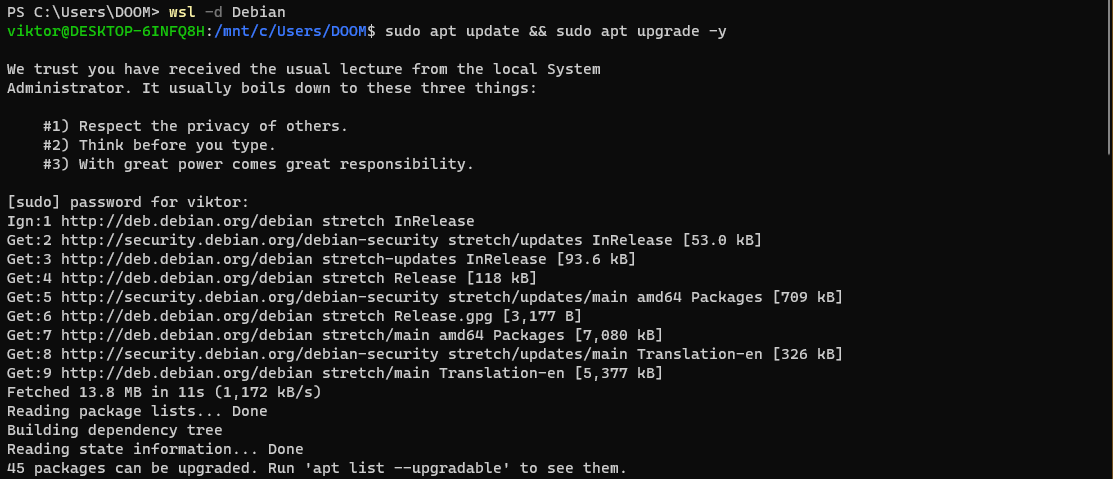
Task: Click the [sudo] password for viktor line
Action: (128, 202)
